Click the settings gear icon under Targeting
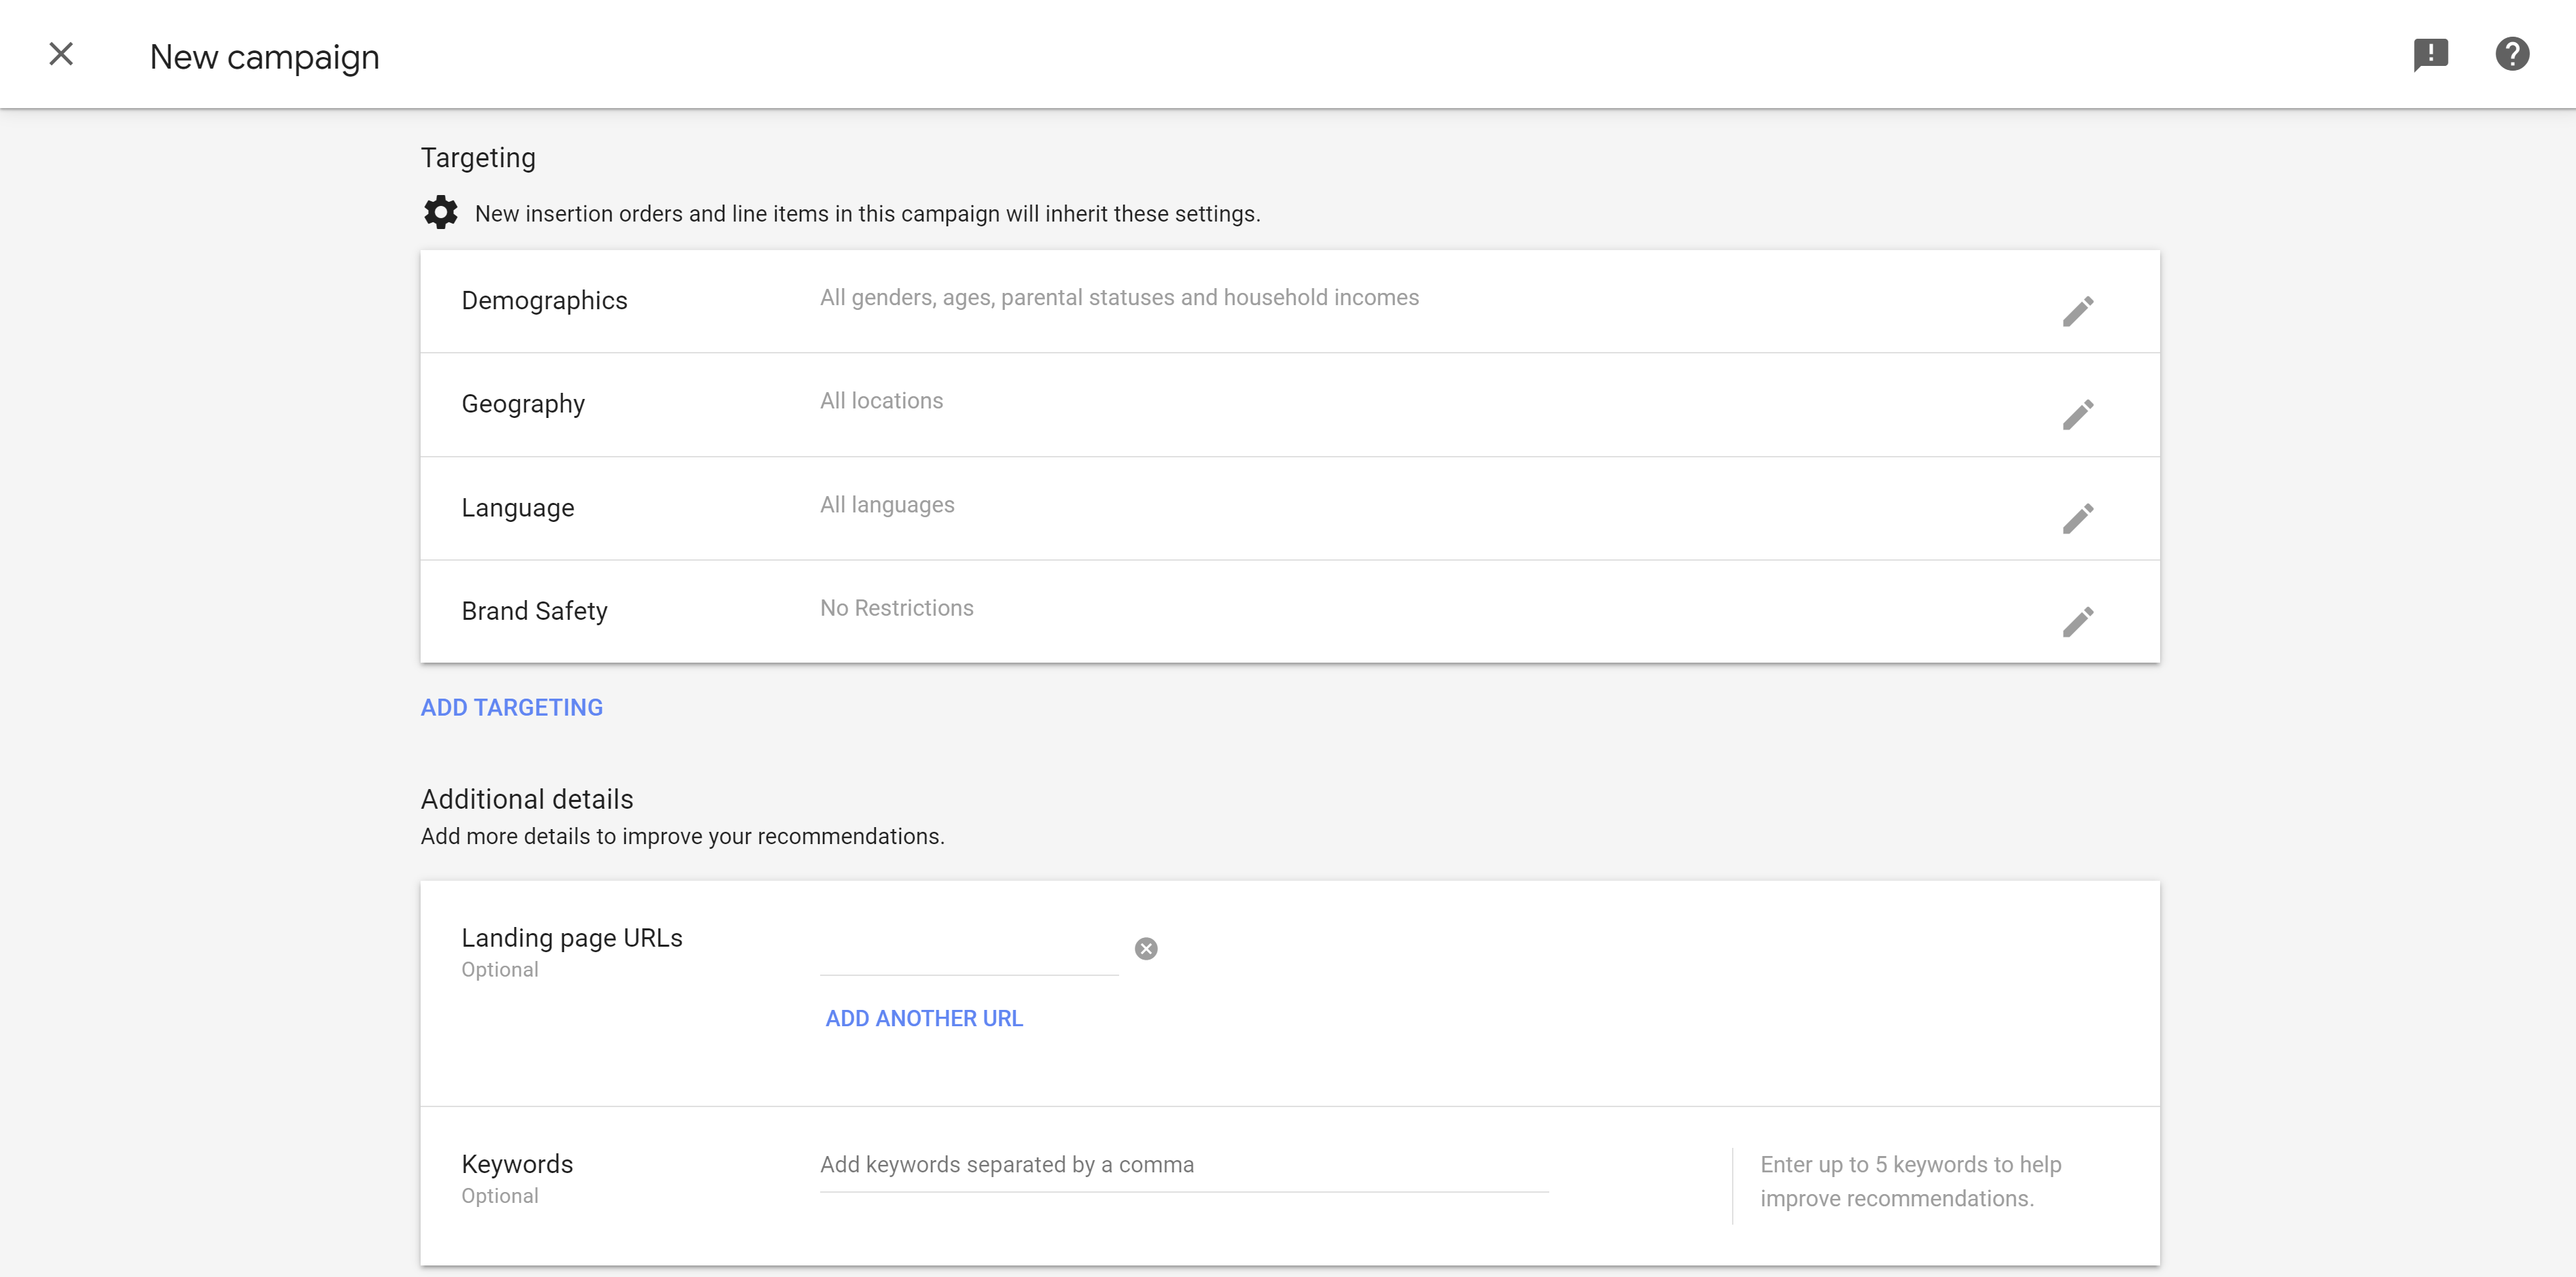2576x1277 pixels. tap(440, 213)
